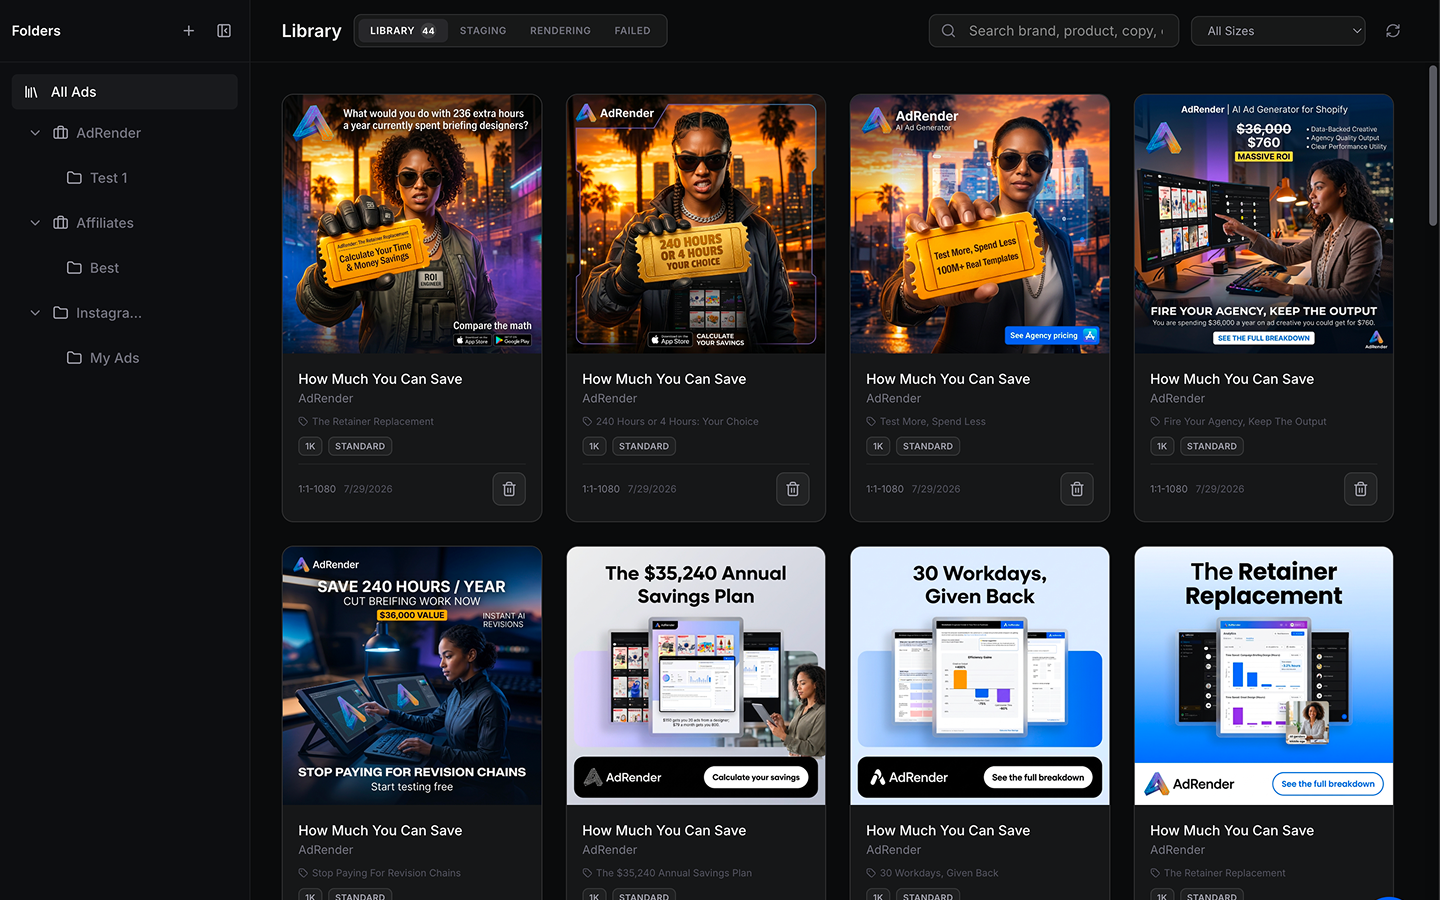The height and width of the screenshot is (900, 1440).
Task: Click STANDARD badge on 'Test More' card
Action: click(928, 446)
